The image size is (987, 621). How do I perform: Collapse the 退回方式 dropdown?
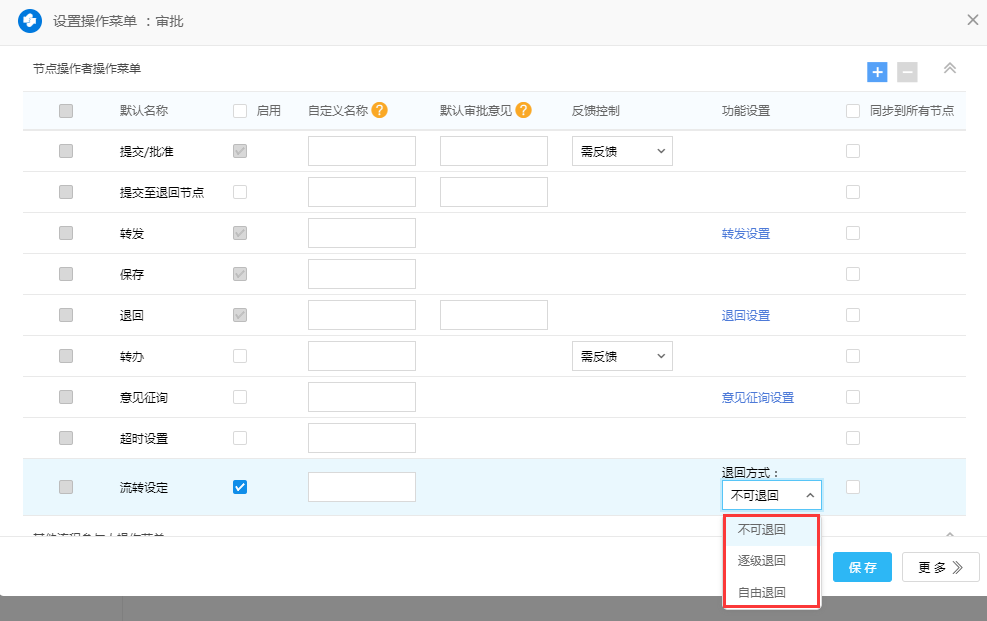[771, 495]
